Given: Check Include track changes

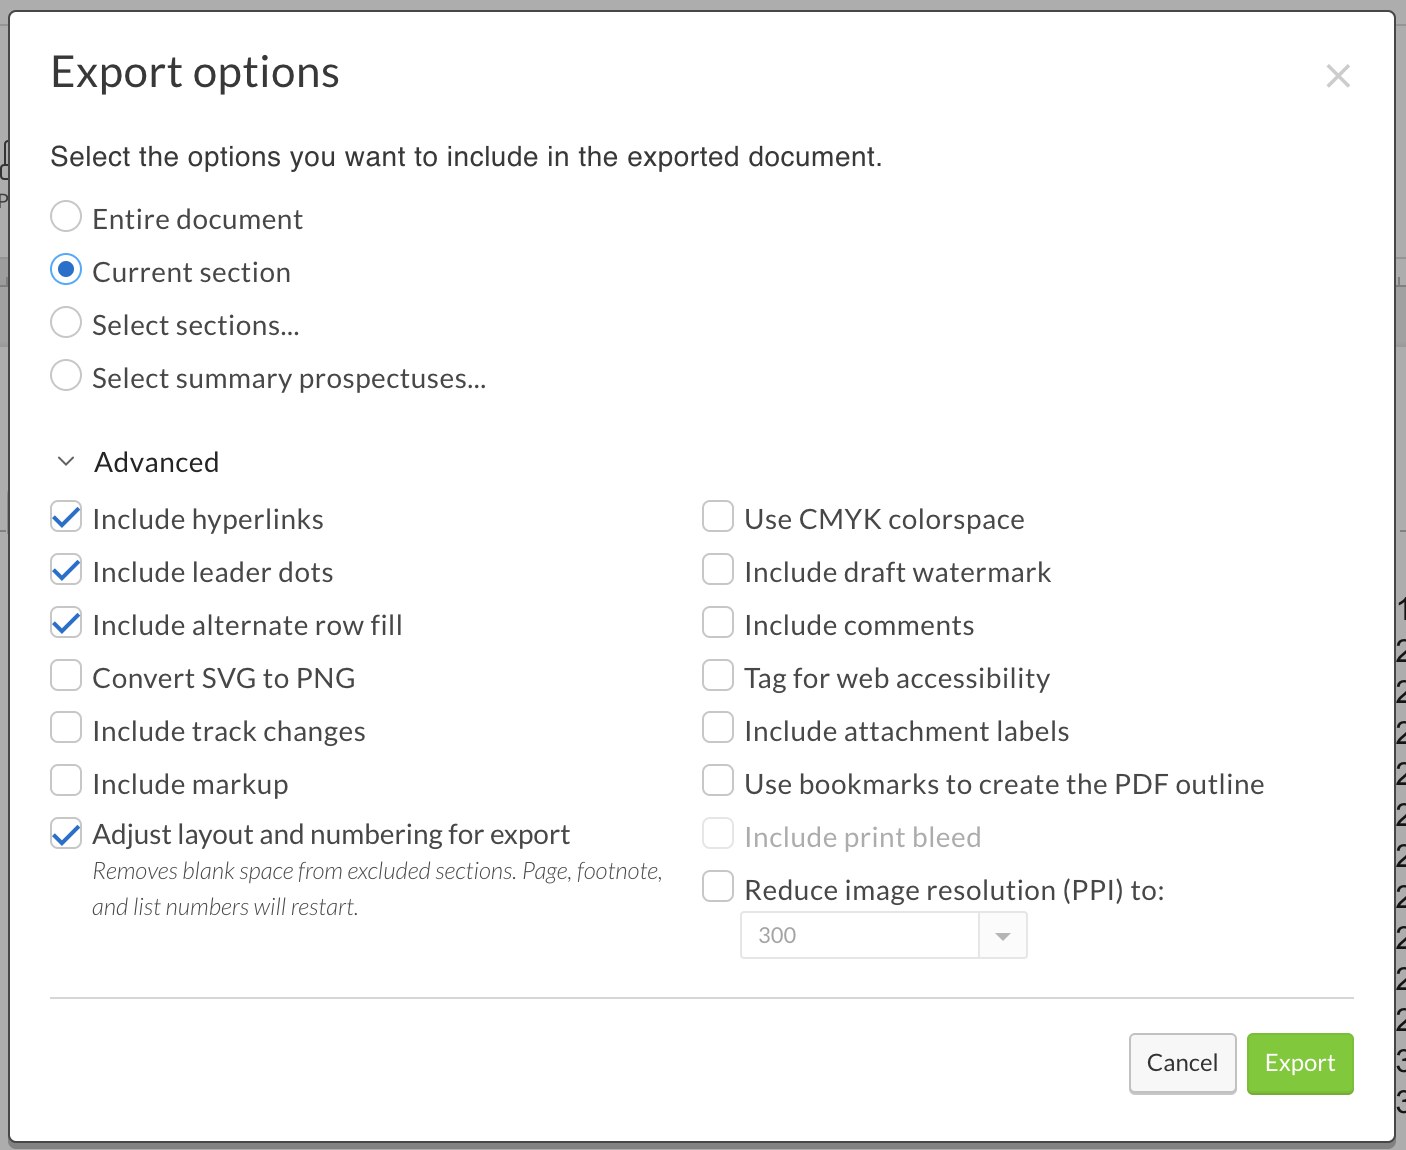Looking at the screenshot, I should point(66,729).
